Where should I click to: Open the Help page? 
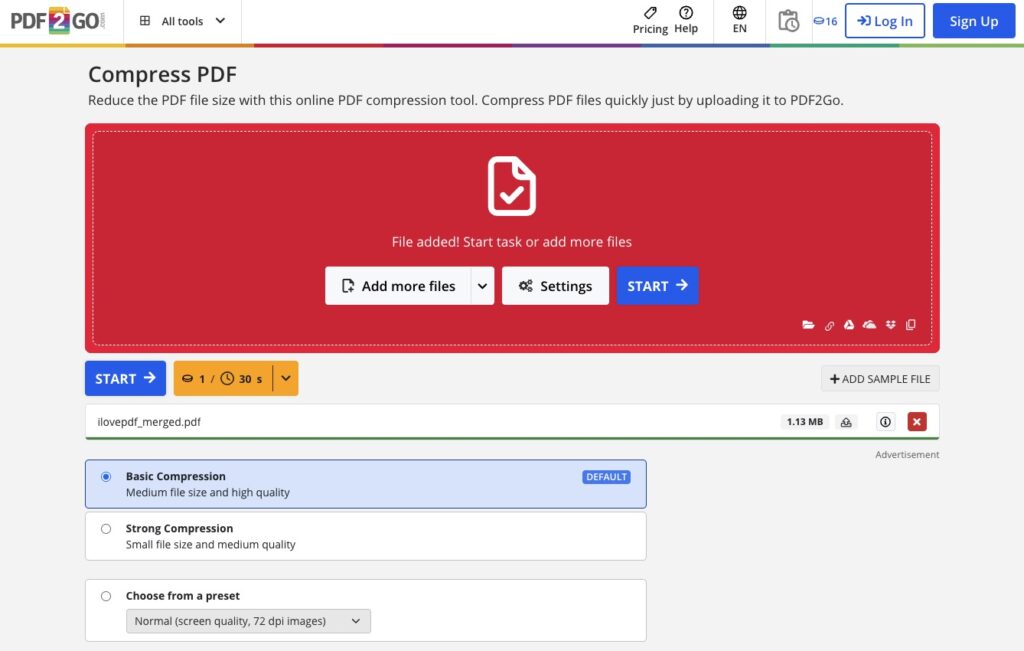tap(686, 20)
